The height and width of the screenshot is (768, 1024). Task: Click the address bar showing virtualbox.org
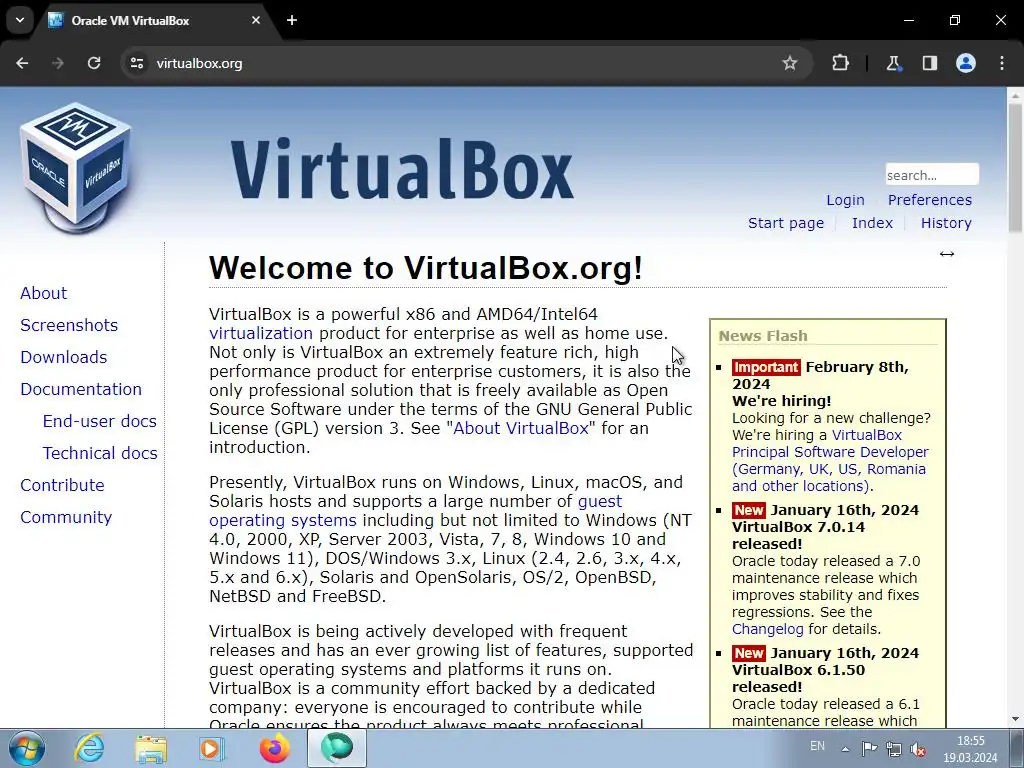click(457, 63)
